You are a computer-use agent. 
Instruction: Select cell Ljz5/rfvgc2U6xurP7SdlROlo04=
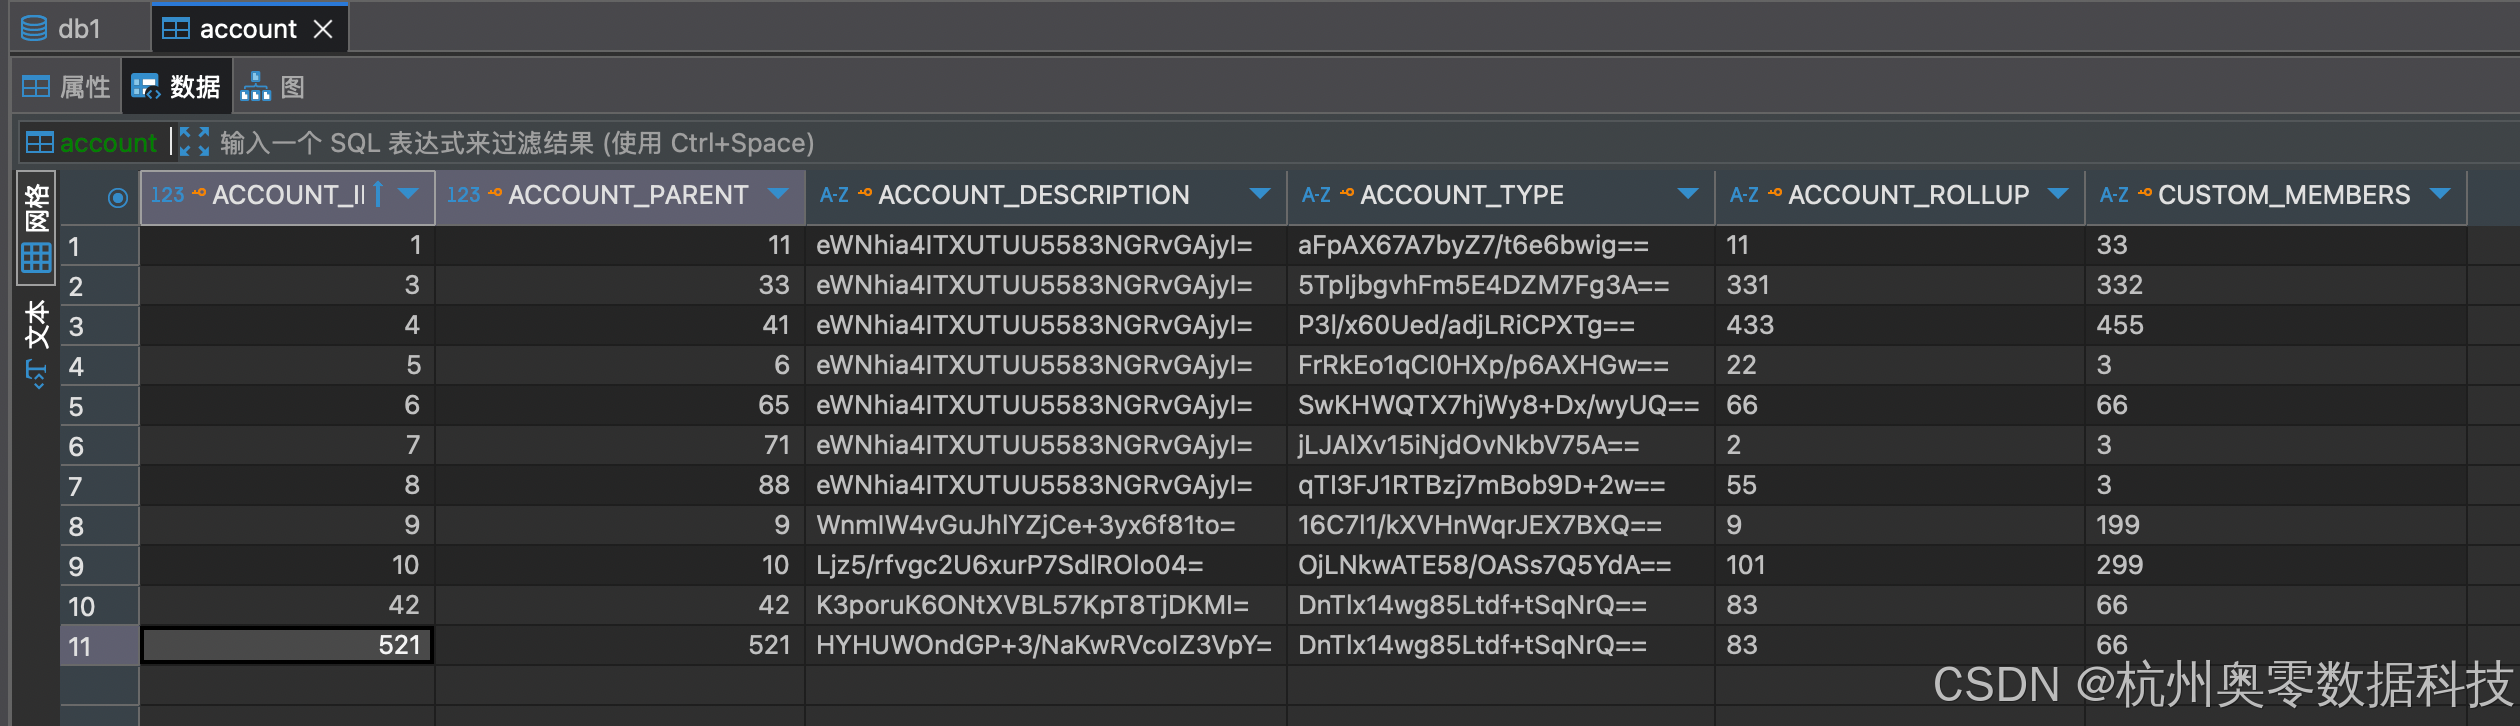coord(1046,565)
